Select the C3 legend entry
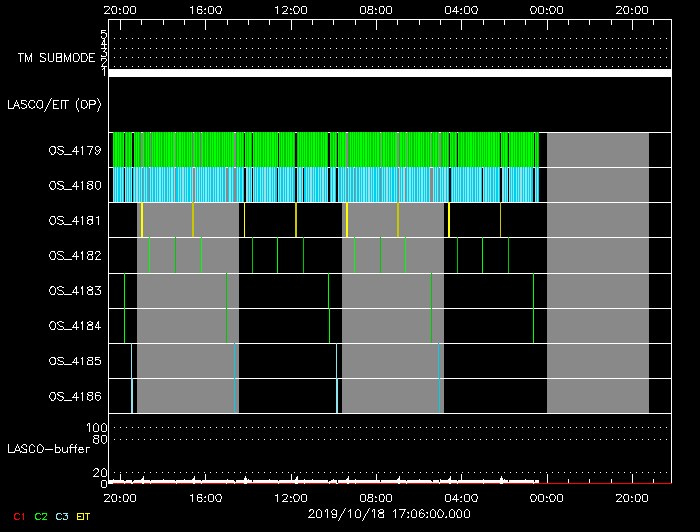The width and height of the screenshot is (700, 532). [x=63, y=516]
